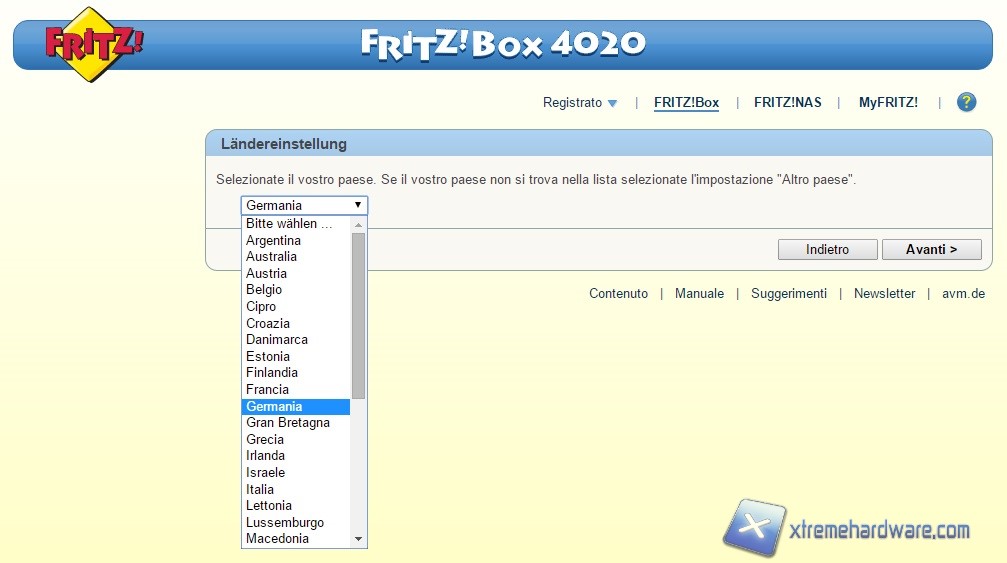Click the FRITZ! logo icon

click(93, 44)
